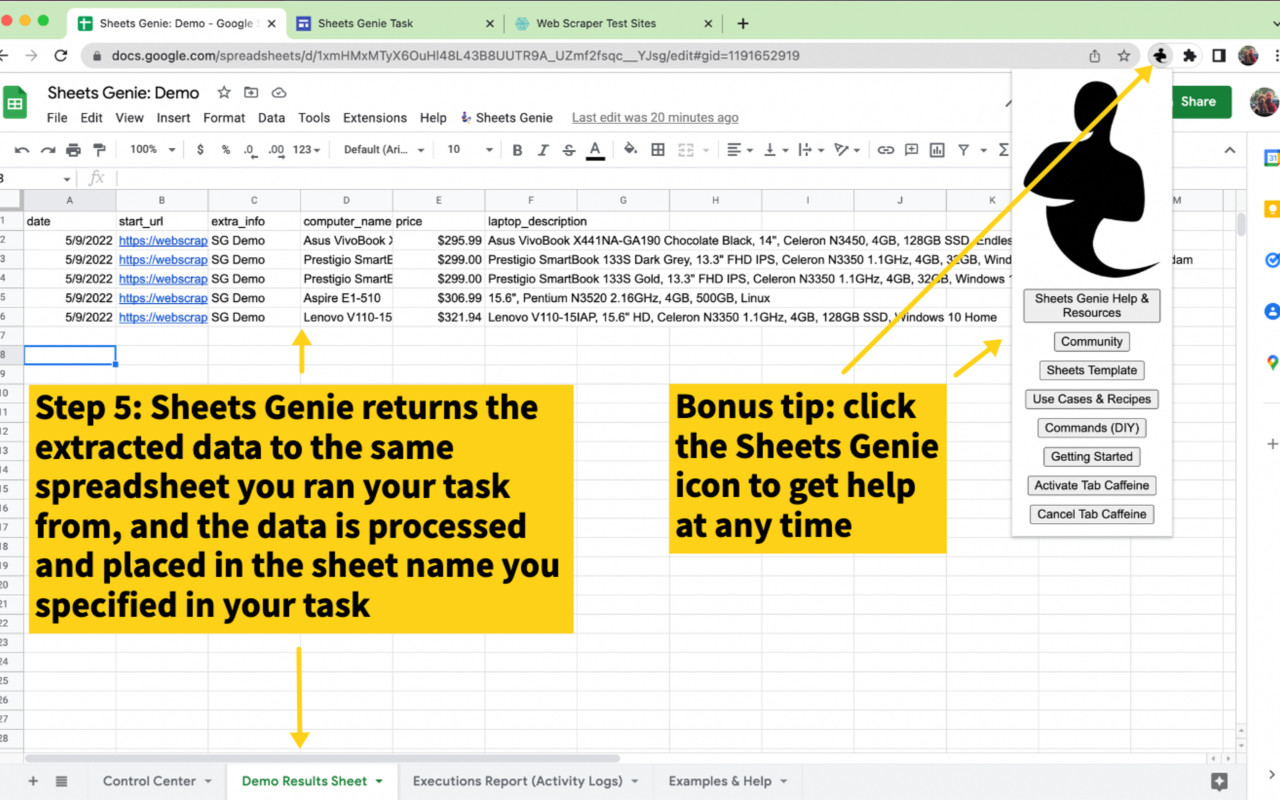Screen dimensions: 1280x800
Task: Click the Move to folder icon
Action: 251,93
